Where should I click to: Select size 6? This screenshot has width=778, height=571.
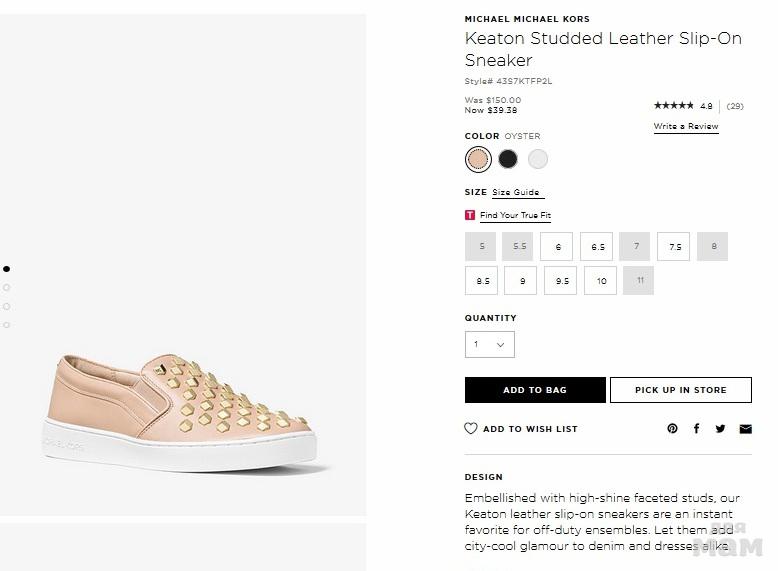tap(557, 247)
